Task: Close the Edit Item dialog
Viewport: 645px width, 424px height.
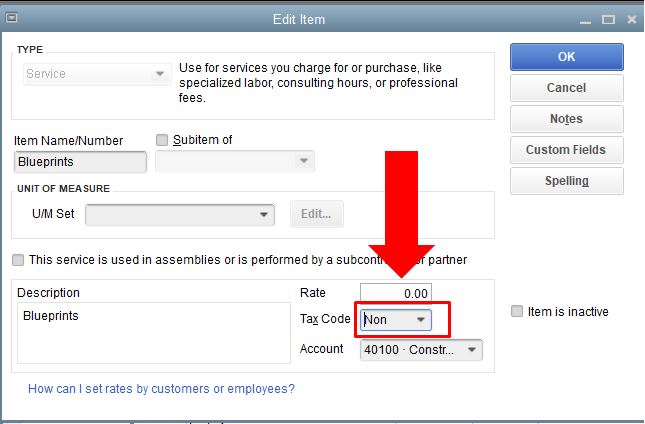Action: [x=632, y=19]
